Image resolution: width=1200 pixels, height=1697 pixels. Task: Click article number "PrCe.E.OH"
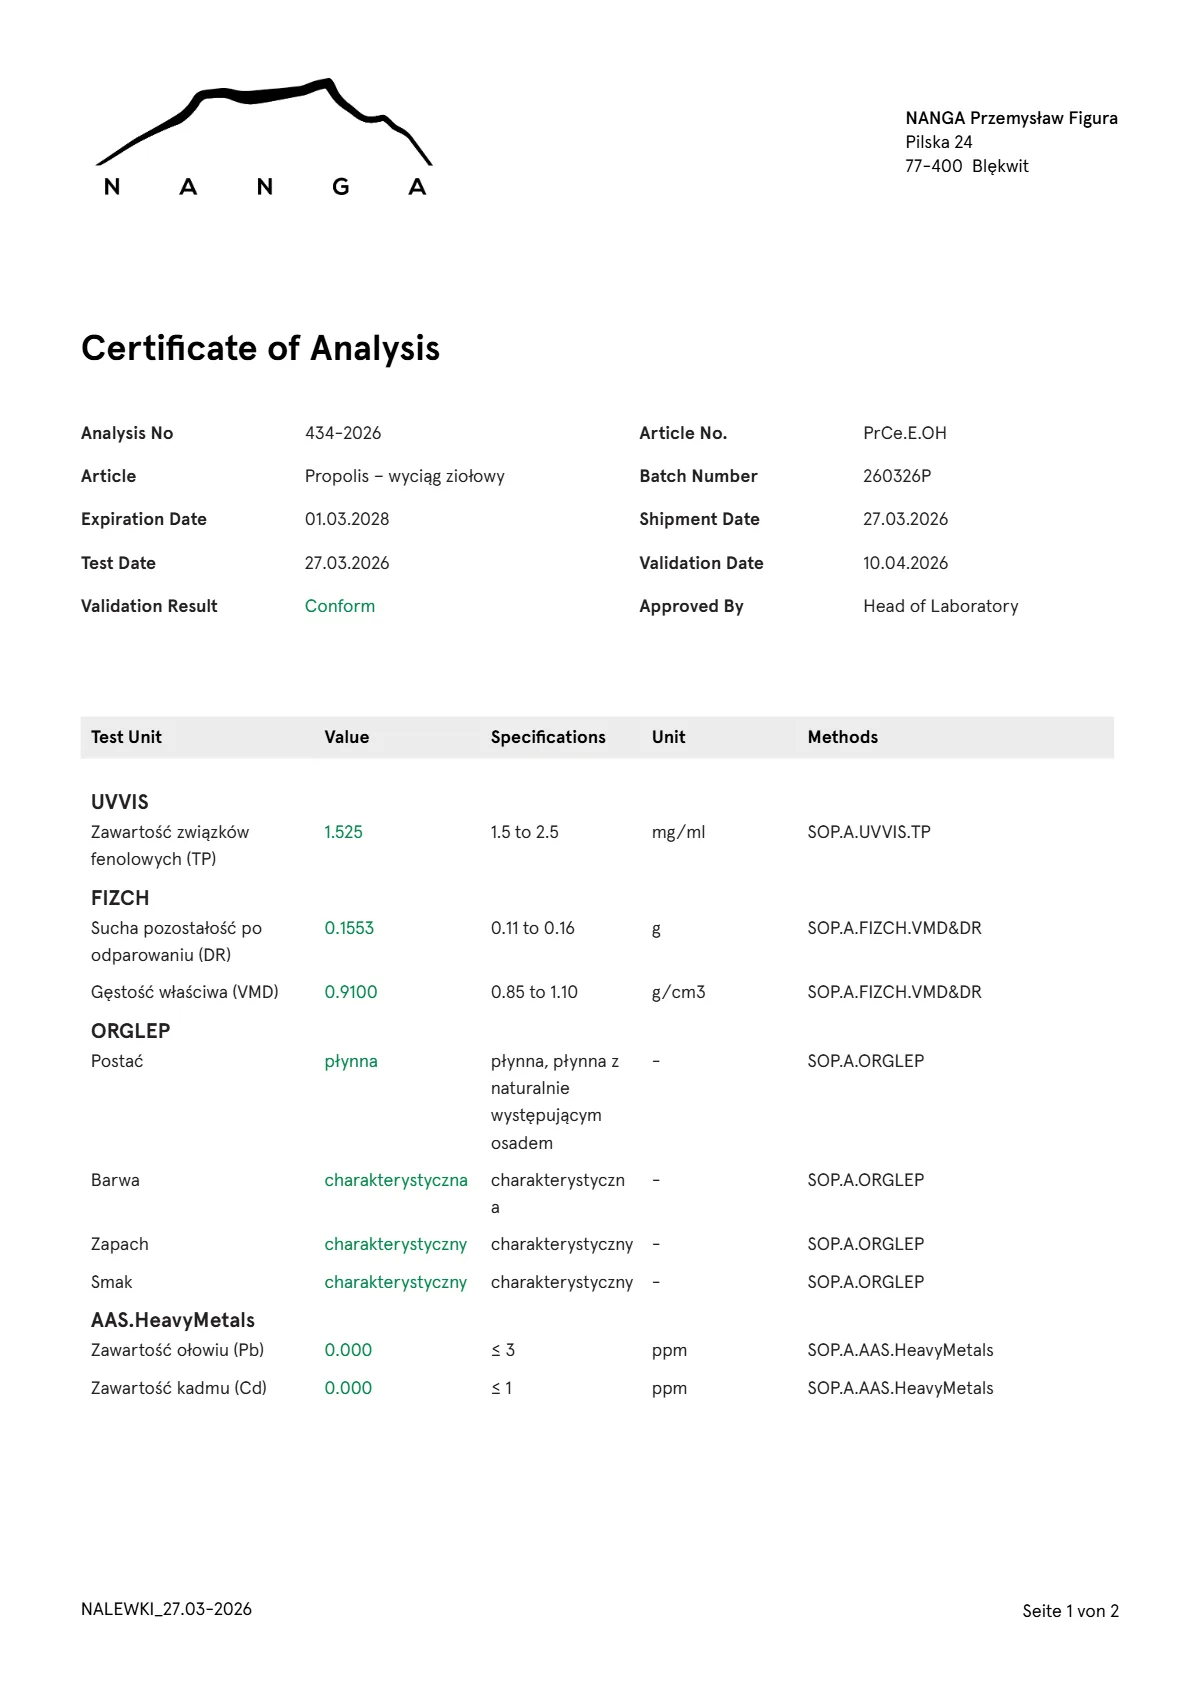(x=905, y=433)
